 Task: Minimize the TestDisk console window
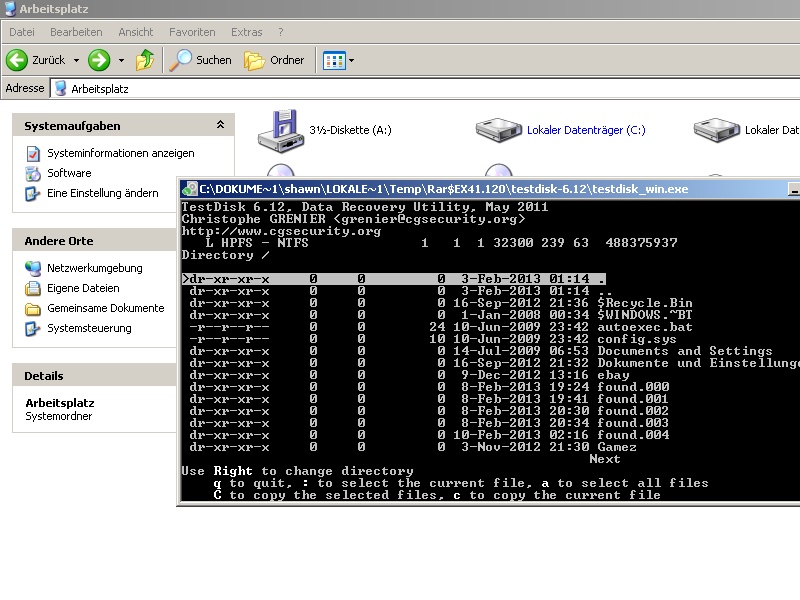794,190
